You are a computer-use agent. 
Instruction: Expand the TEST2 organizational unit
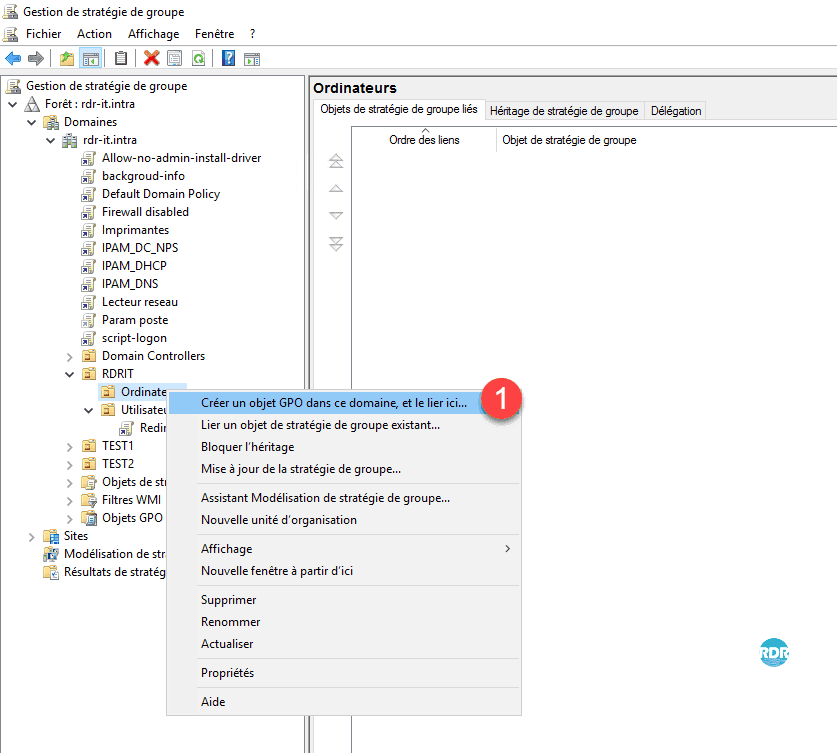pos(69,464)
